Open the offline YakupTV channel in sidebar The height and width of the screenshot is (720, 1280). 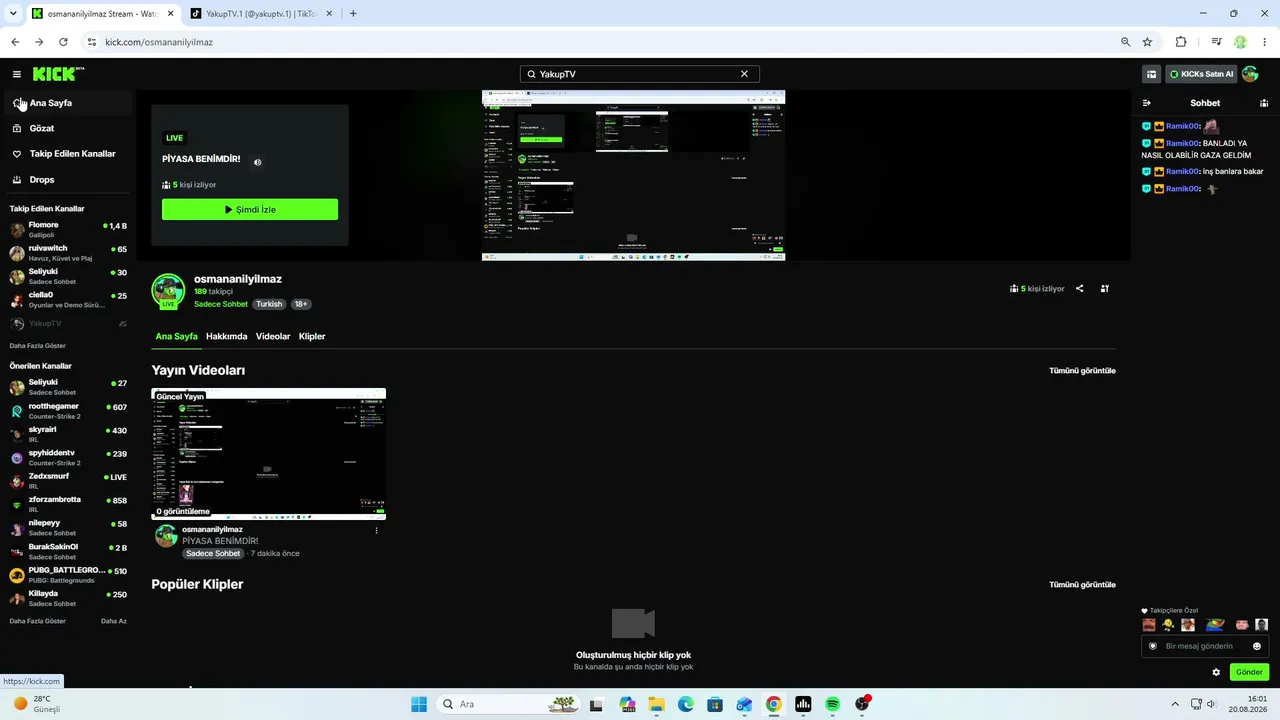pos(68,324)
